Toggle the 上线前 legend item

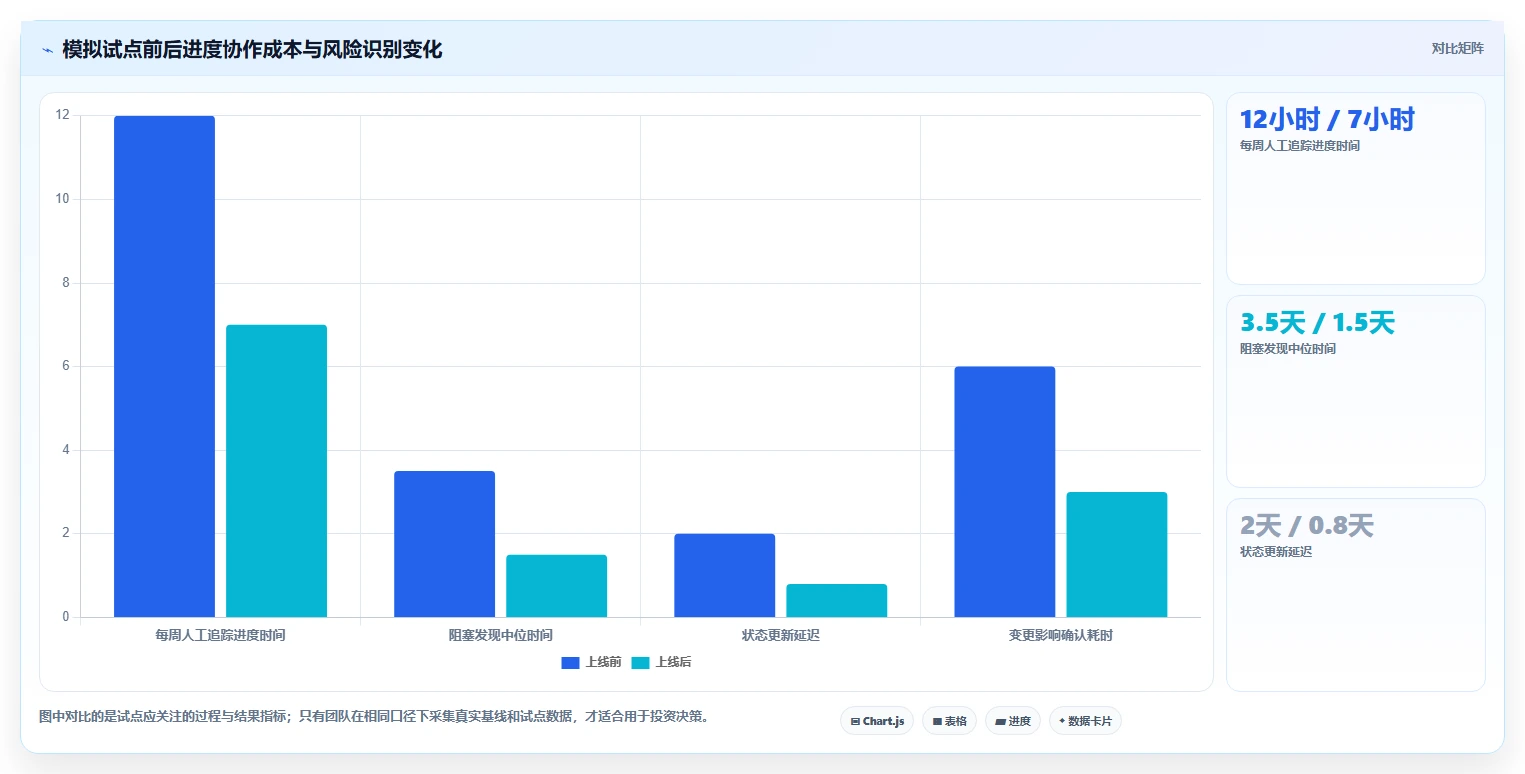591,662
